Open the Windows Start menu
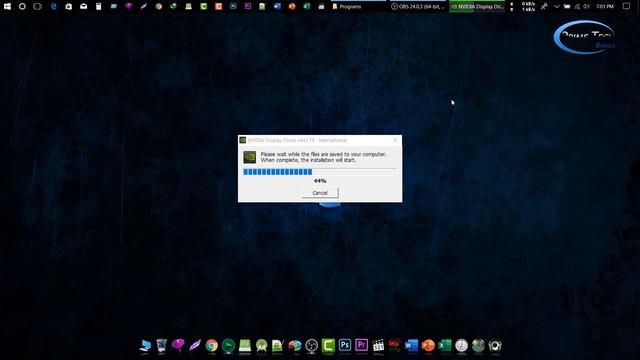640x360 pixels. pos(7,7)
